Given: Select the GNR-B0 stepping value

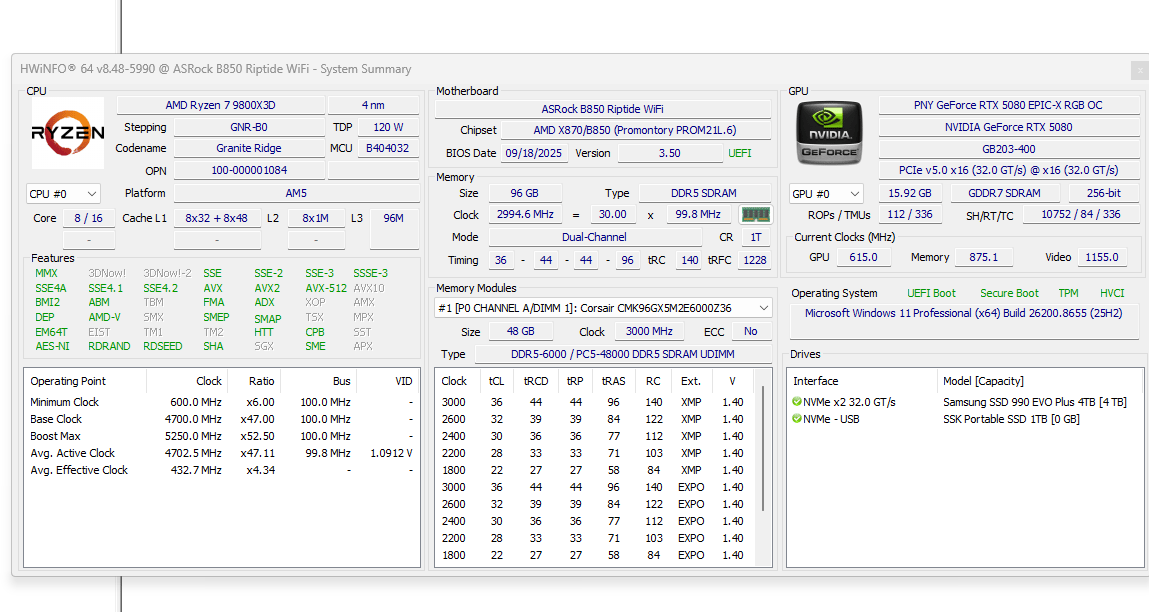Looking at the screenshot, I should pyautogui.click(x=249, y=127).
